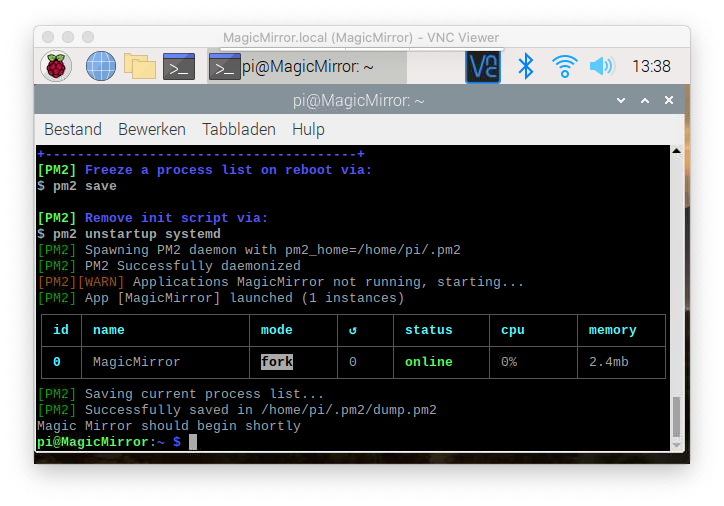Click the '/home/pi/.pm2/dump.pm2' path text

click(349, 410)
